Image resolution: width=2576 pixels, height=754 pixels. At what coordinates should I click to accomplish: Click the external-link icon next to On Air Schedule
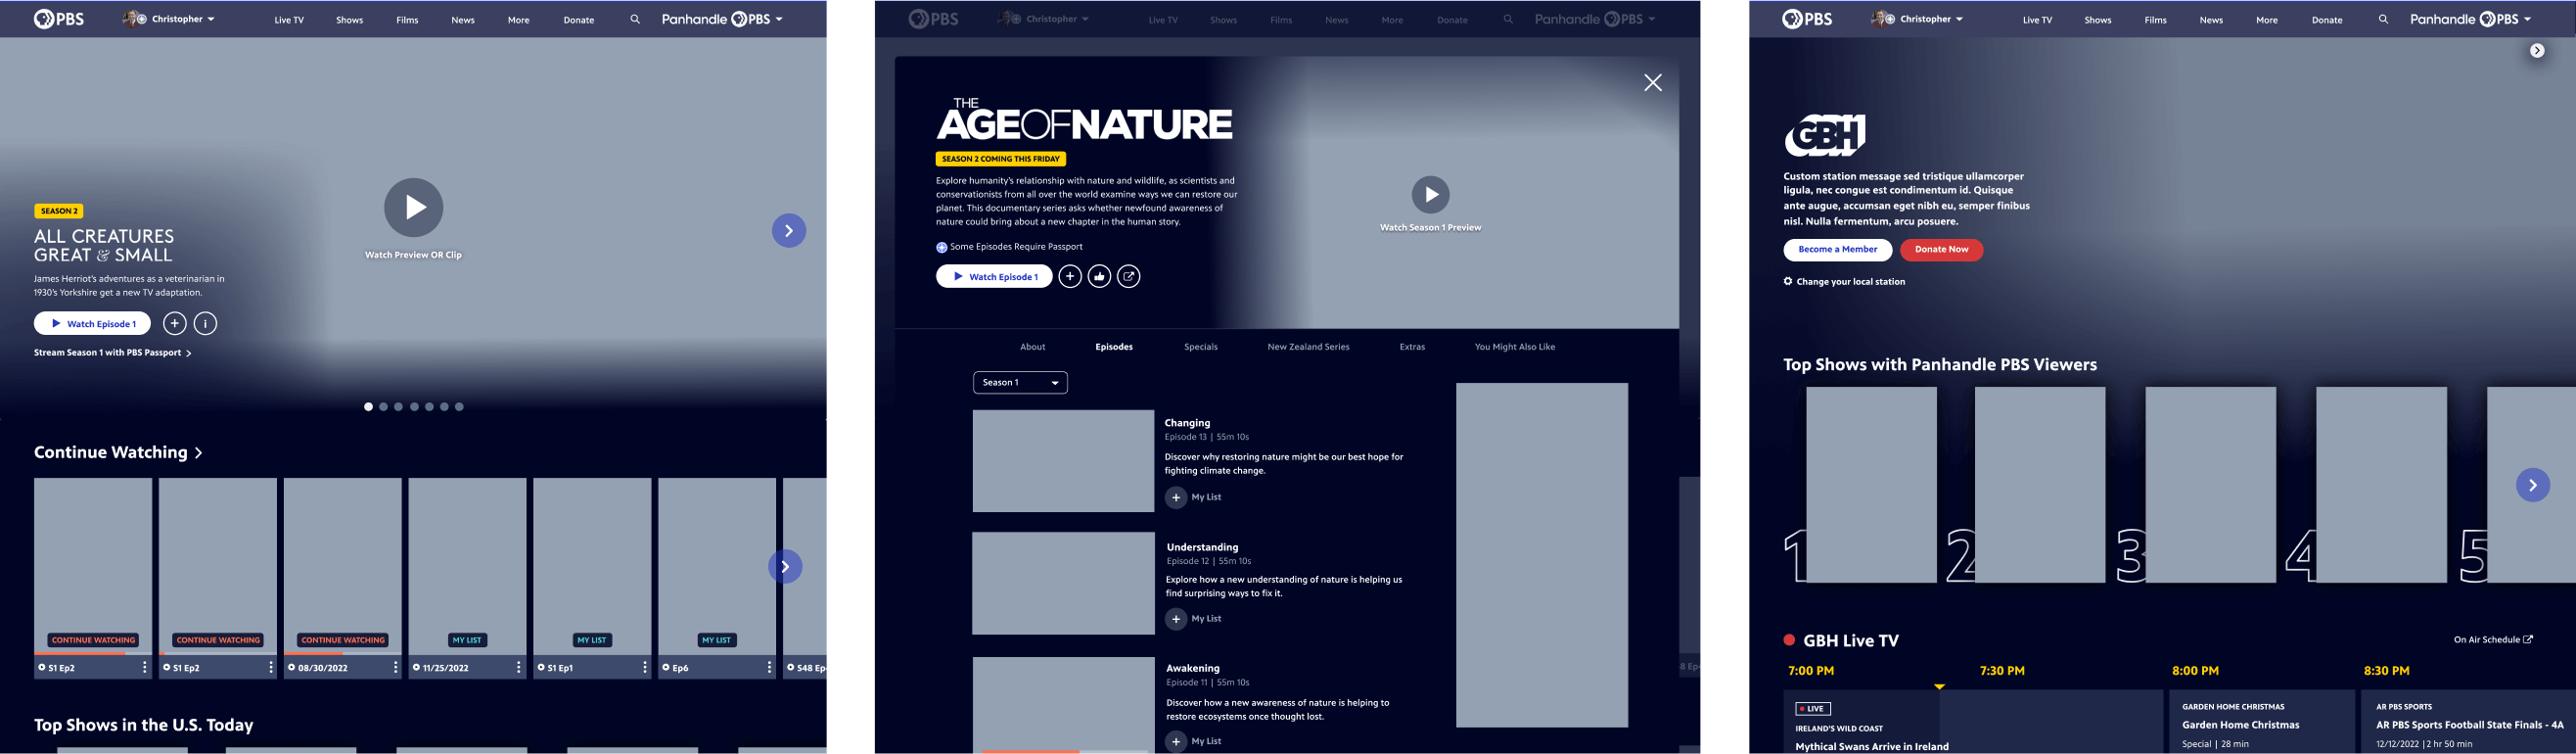pyautogui.click(x=2528, y=639)
